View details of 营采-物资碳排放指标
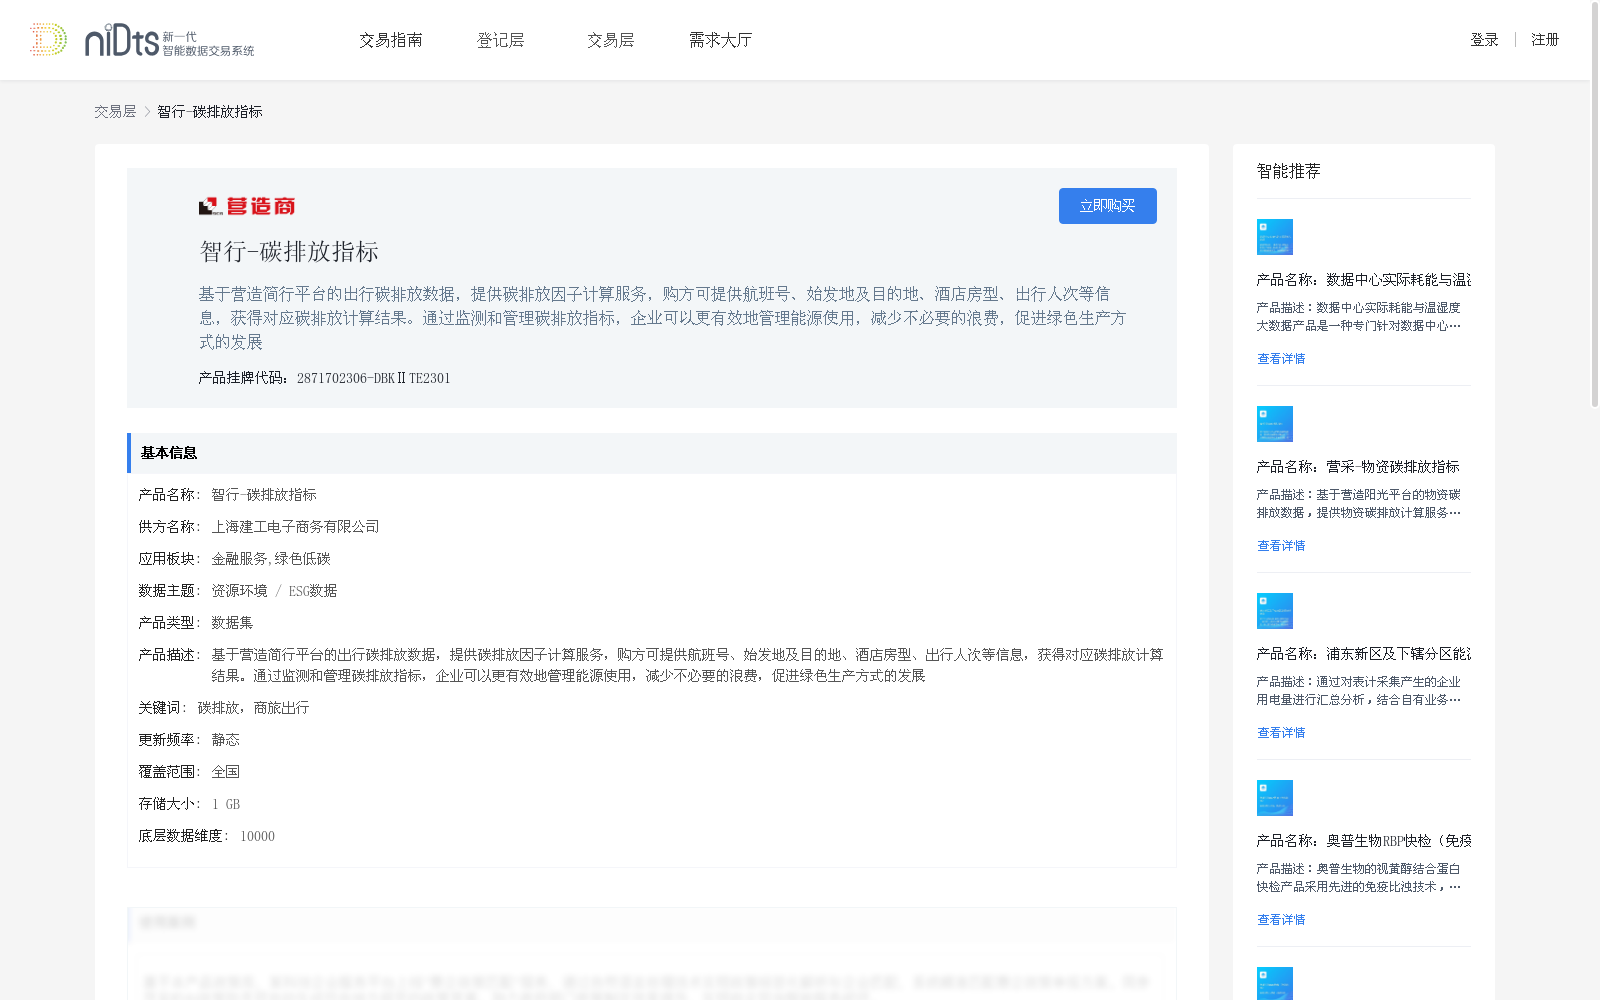This screenshot has height=1000, width=1600. tap(1281, 546)
